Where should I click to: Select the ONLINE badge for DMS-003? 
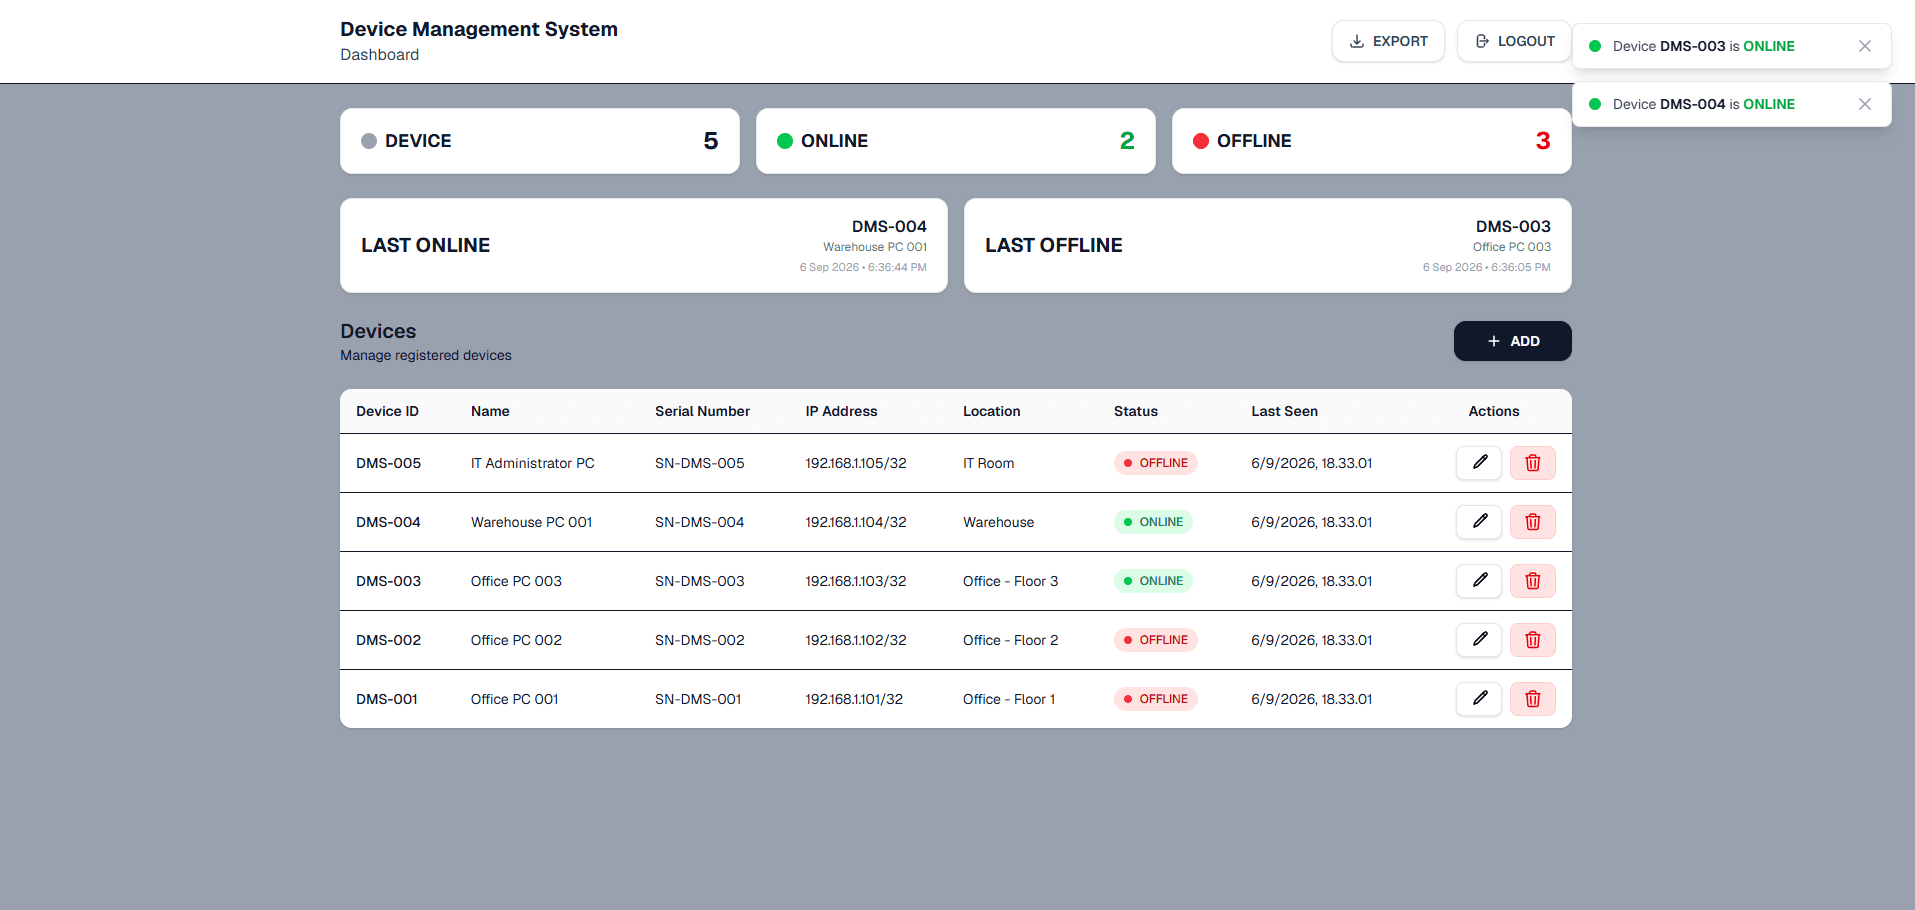(x=1153, y=581)
